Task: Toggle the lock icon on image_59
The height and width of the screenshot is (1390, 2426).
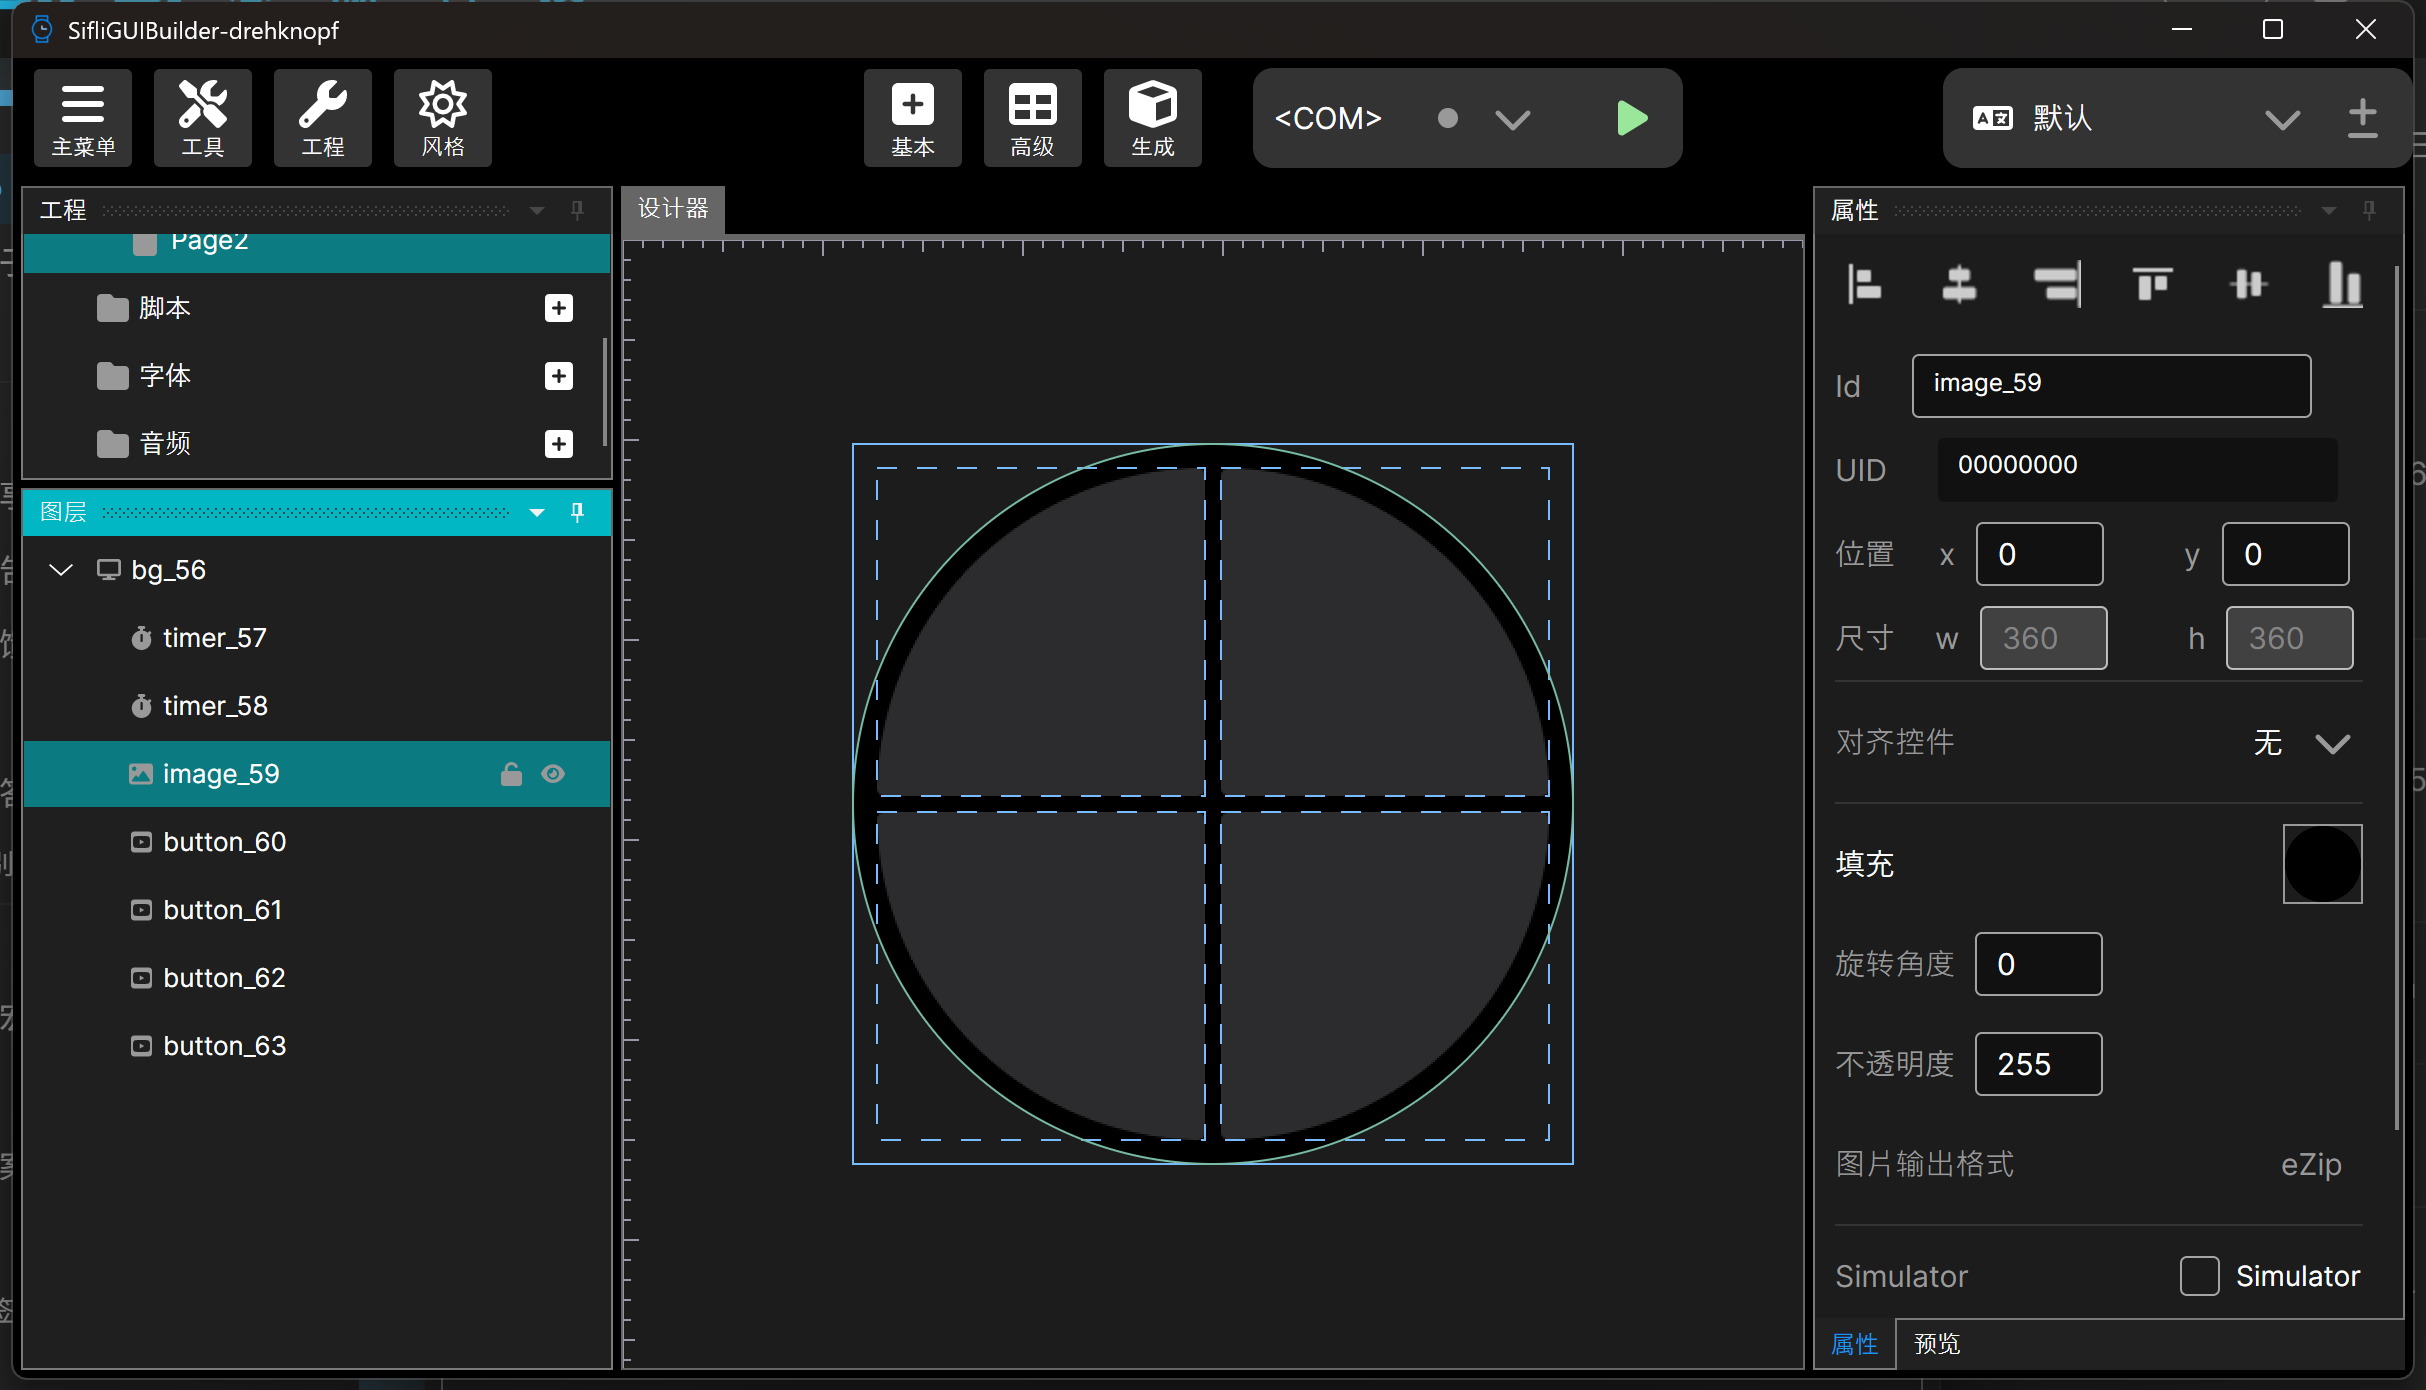Action: 511,774
